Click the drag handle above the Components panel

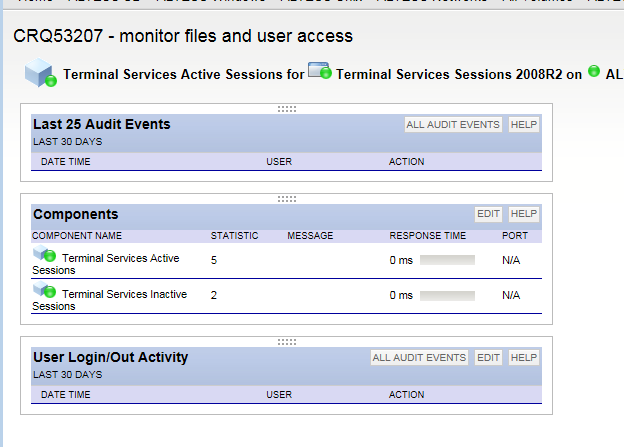(287, 198)
